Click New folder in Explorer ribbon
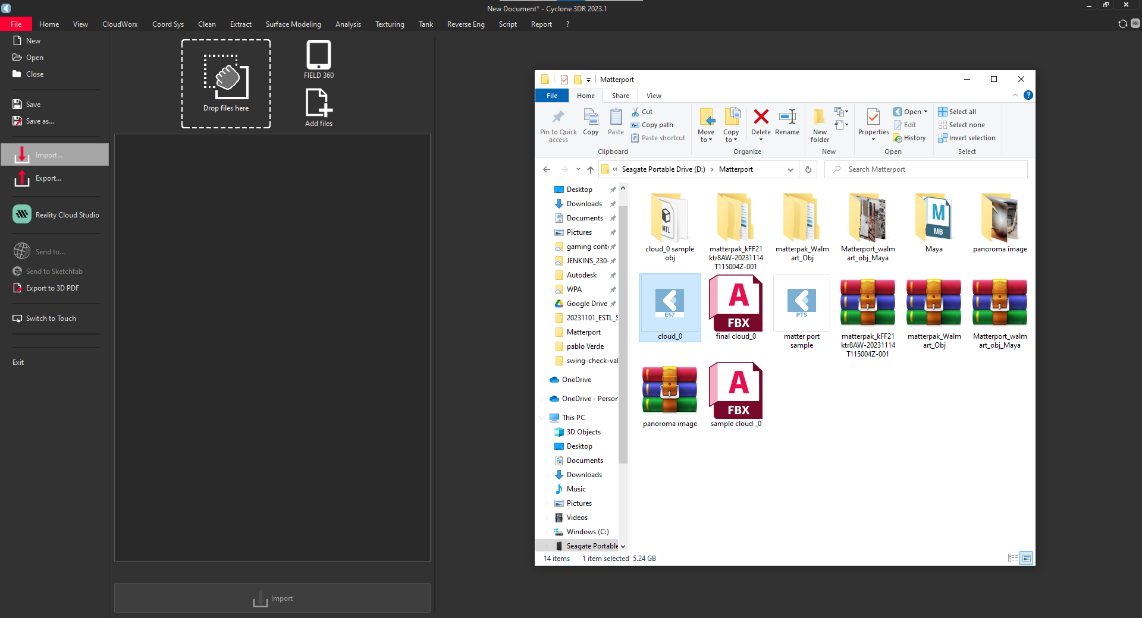Viewport: 1142px width, 618px height. click(x=819, y=125)
